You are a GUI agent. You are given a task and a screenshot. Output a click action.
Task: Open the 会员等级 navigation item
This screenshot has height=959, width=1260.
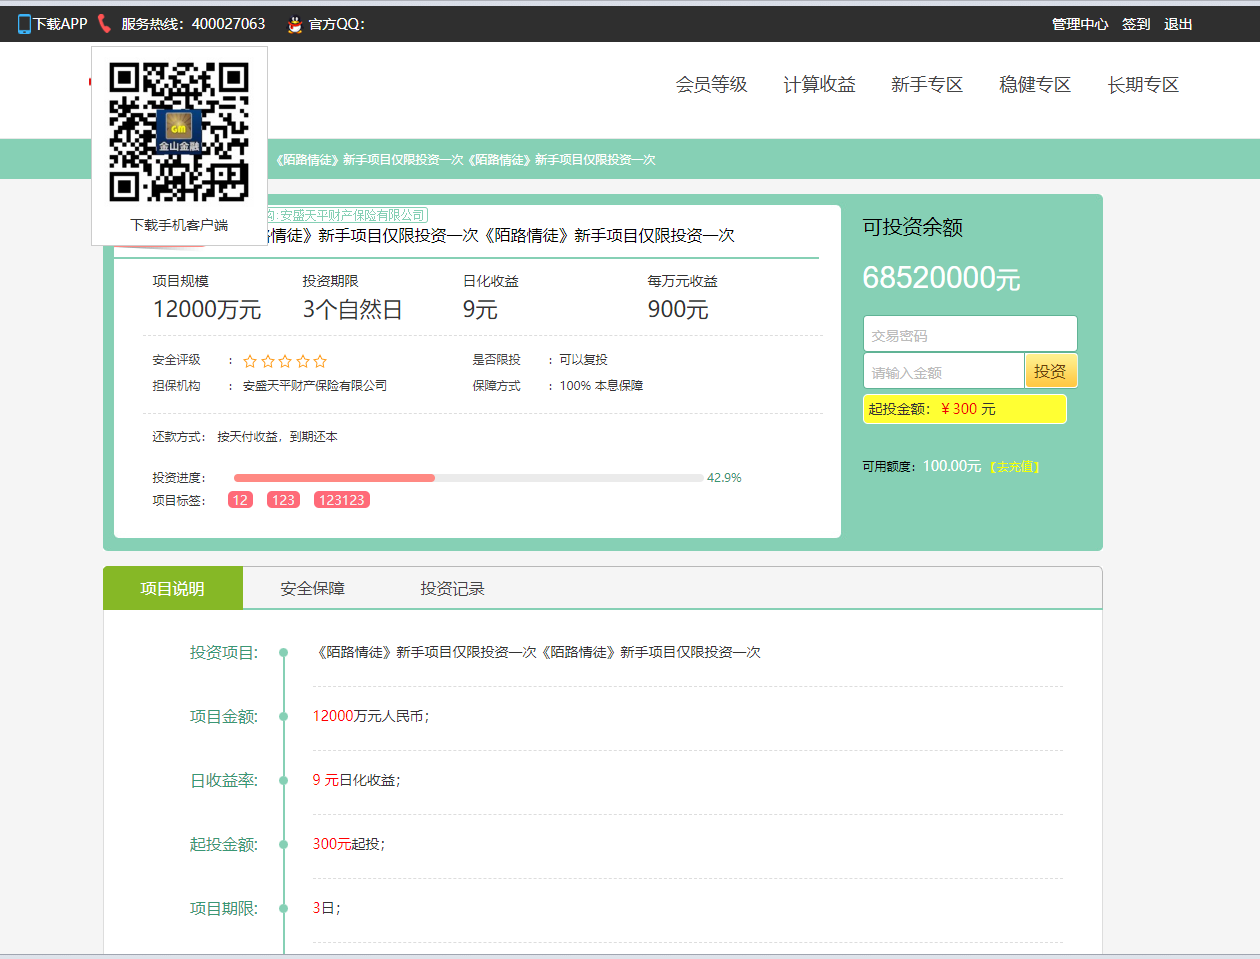[x=711, y=85]
